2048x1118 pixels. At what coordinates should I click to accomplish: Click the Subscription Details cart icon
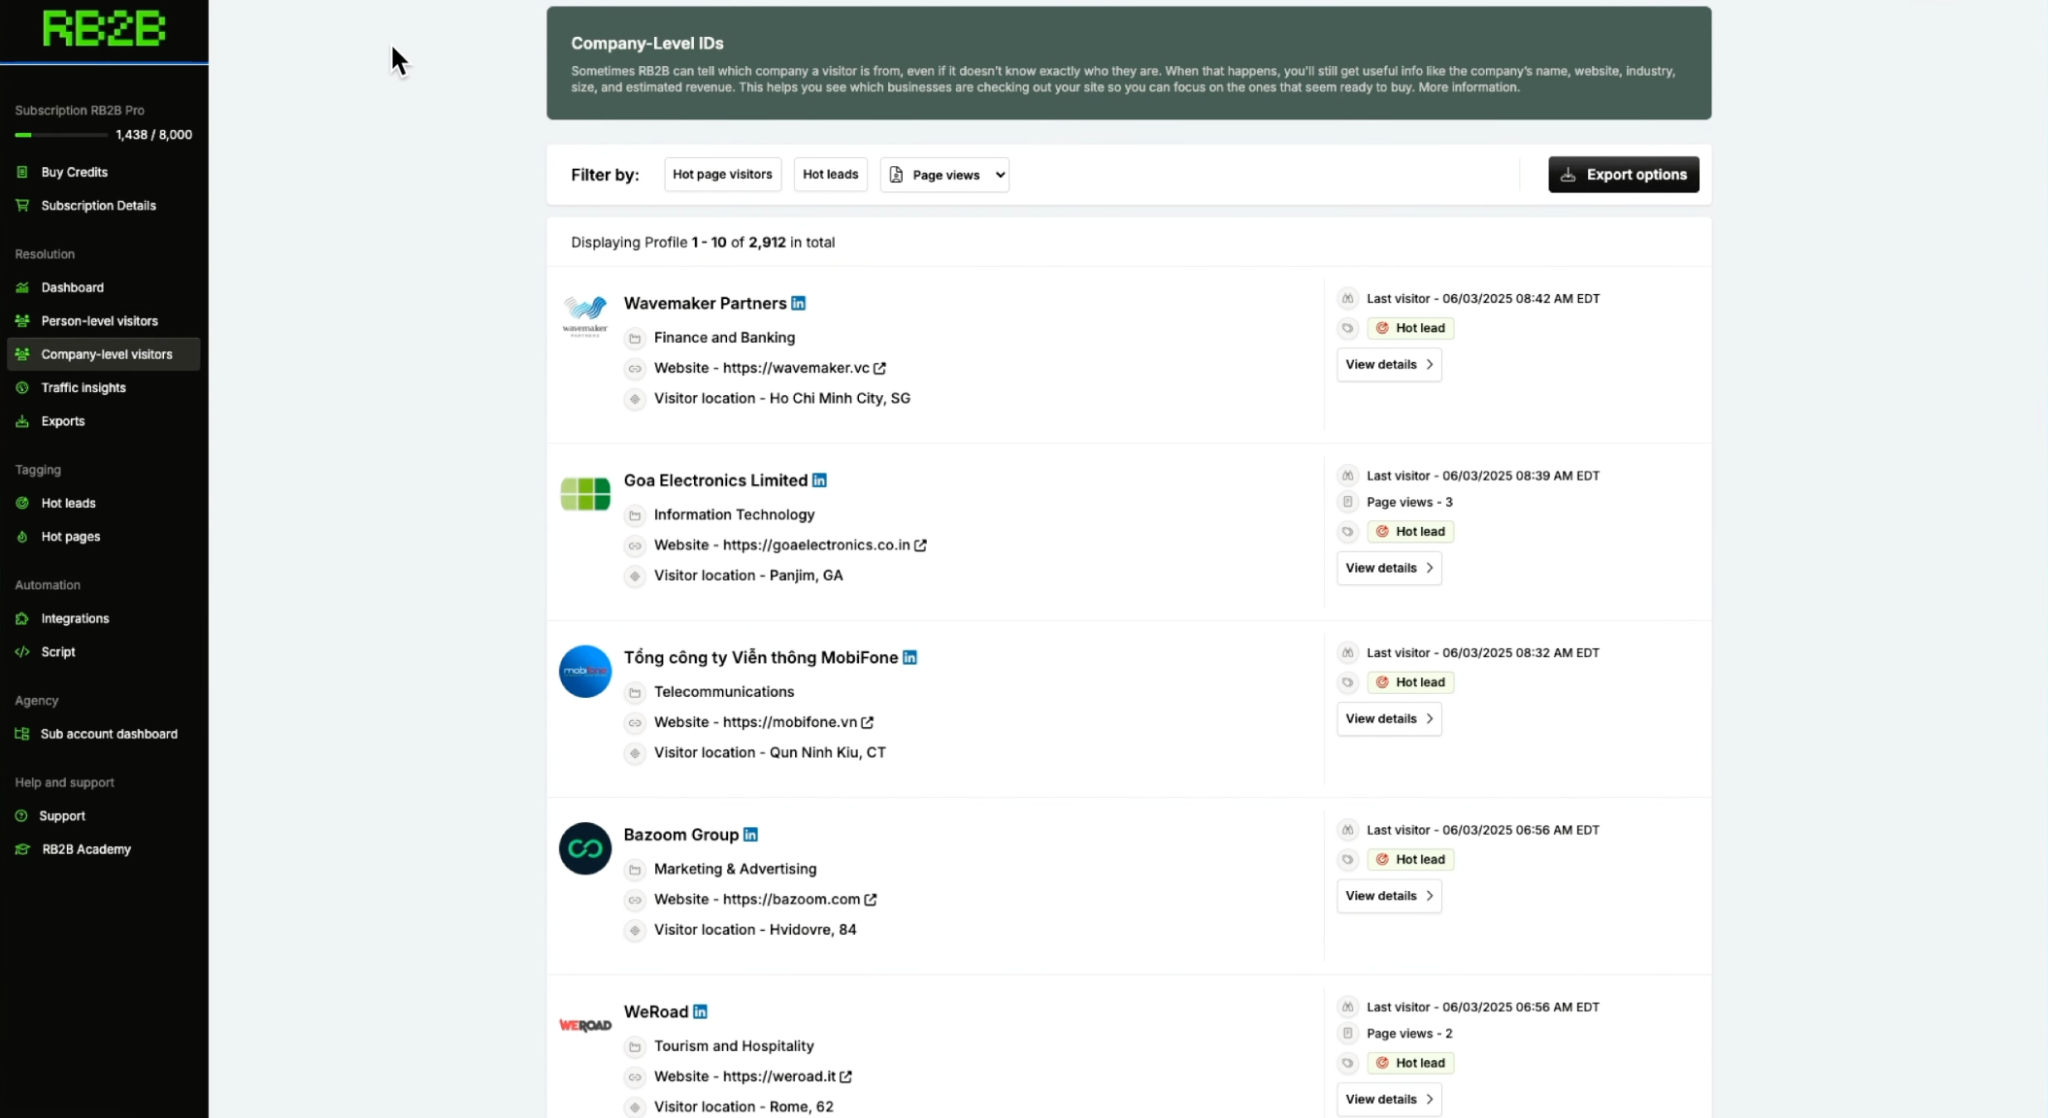(x=22, y=205)
